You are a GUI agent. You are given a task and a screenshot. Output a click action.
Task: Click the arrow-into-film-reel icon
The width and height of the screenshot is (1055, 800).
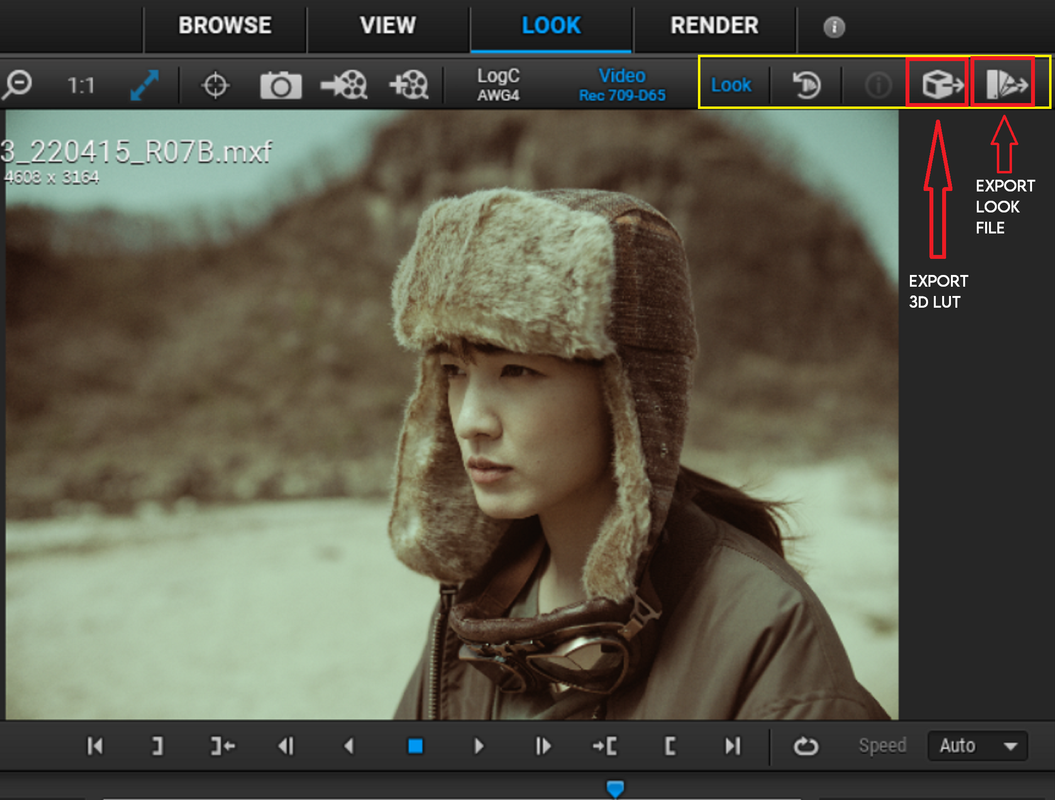[344, 85]
